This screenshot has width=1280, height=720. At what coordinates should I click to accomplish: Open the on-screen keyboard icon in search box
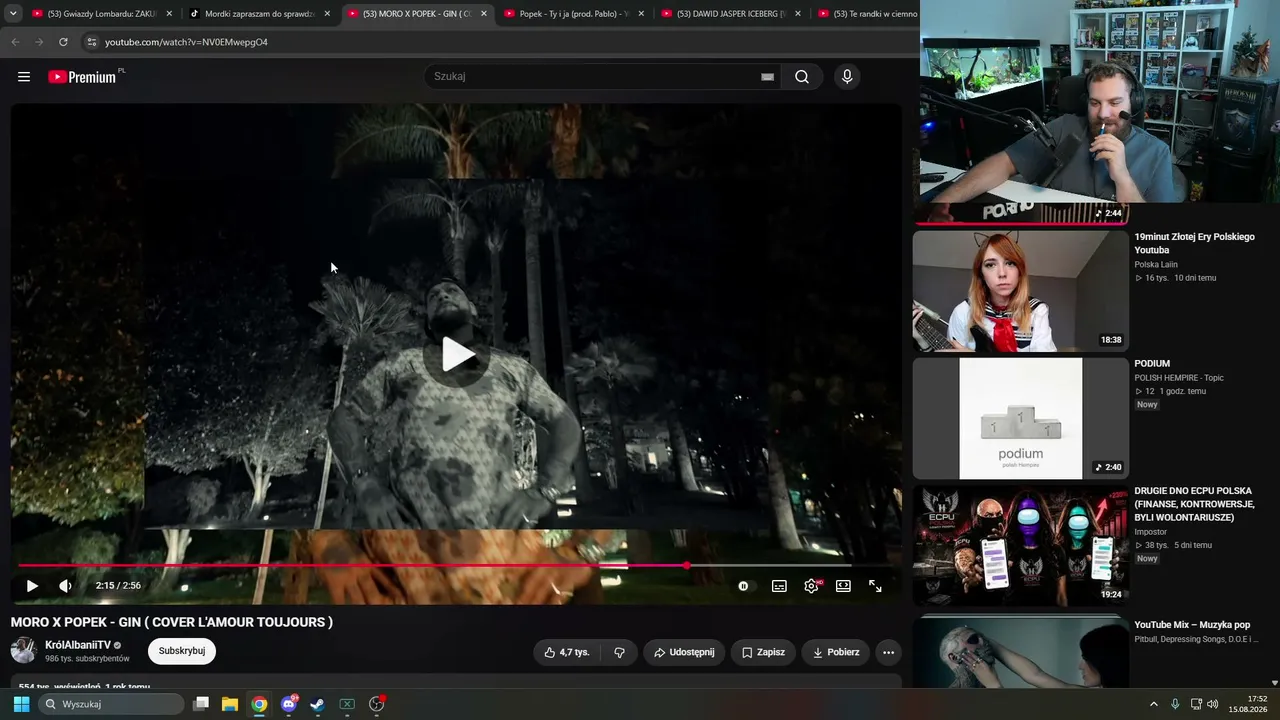(x=767, y=77)
